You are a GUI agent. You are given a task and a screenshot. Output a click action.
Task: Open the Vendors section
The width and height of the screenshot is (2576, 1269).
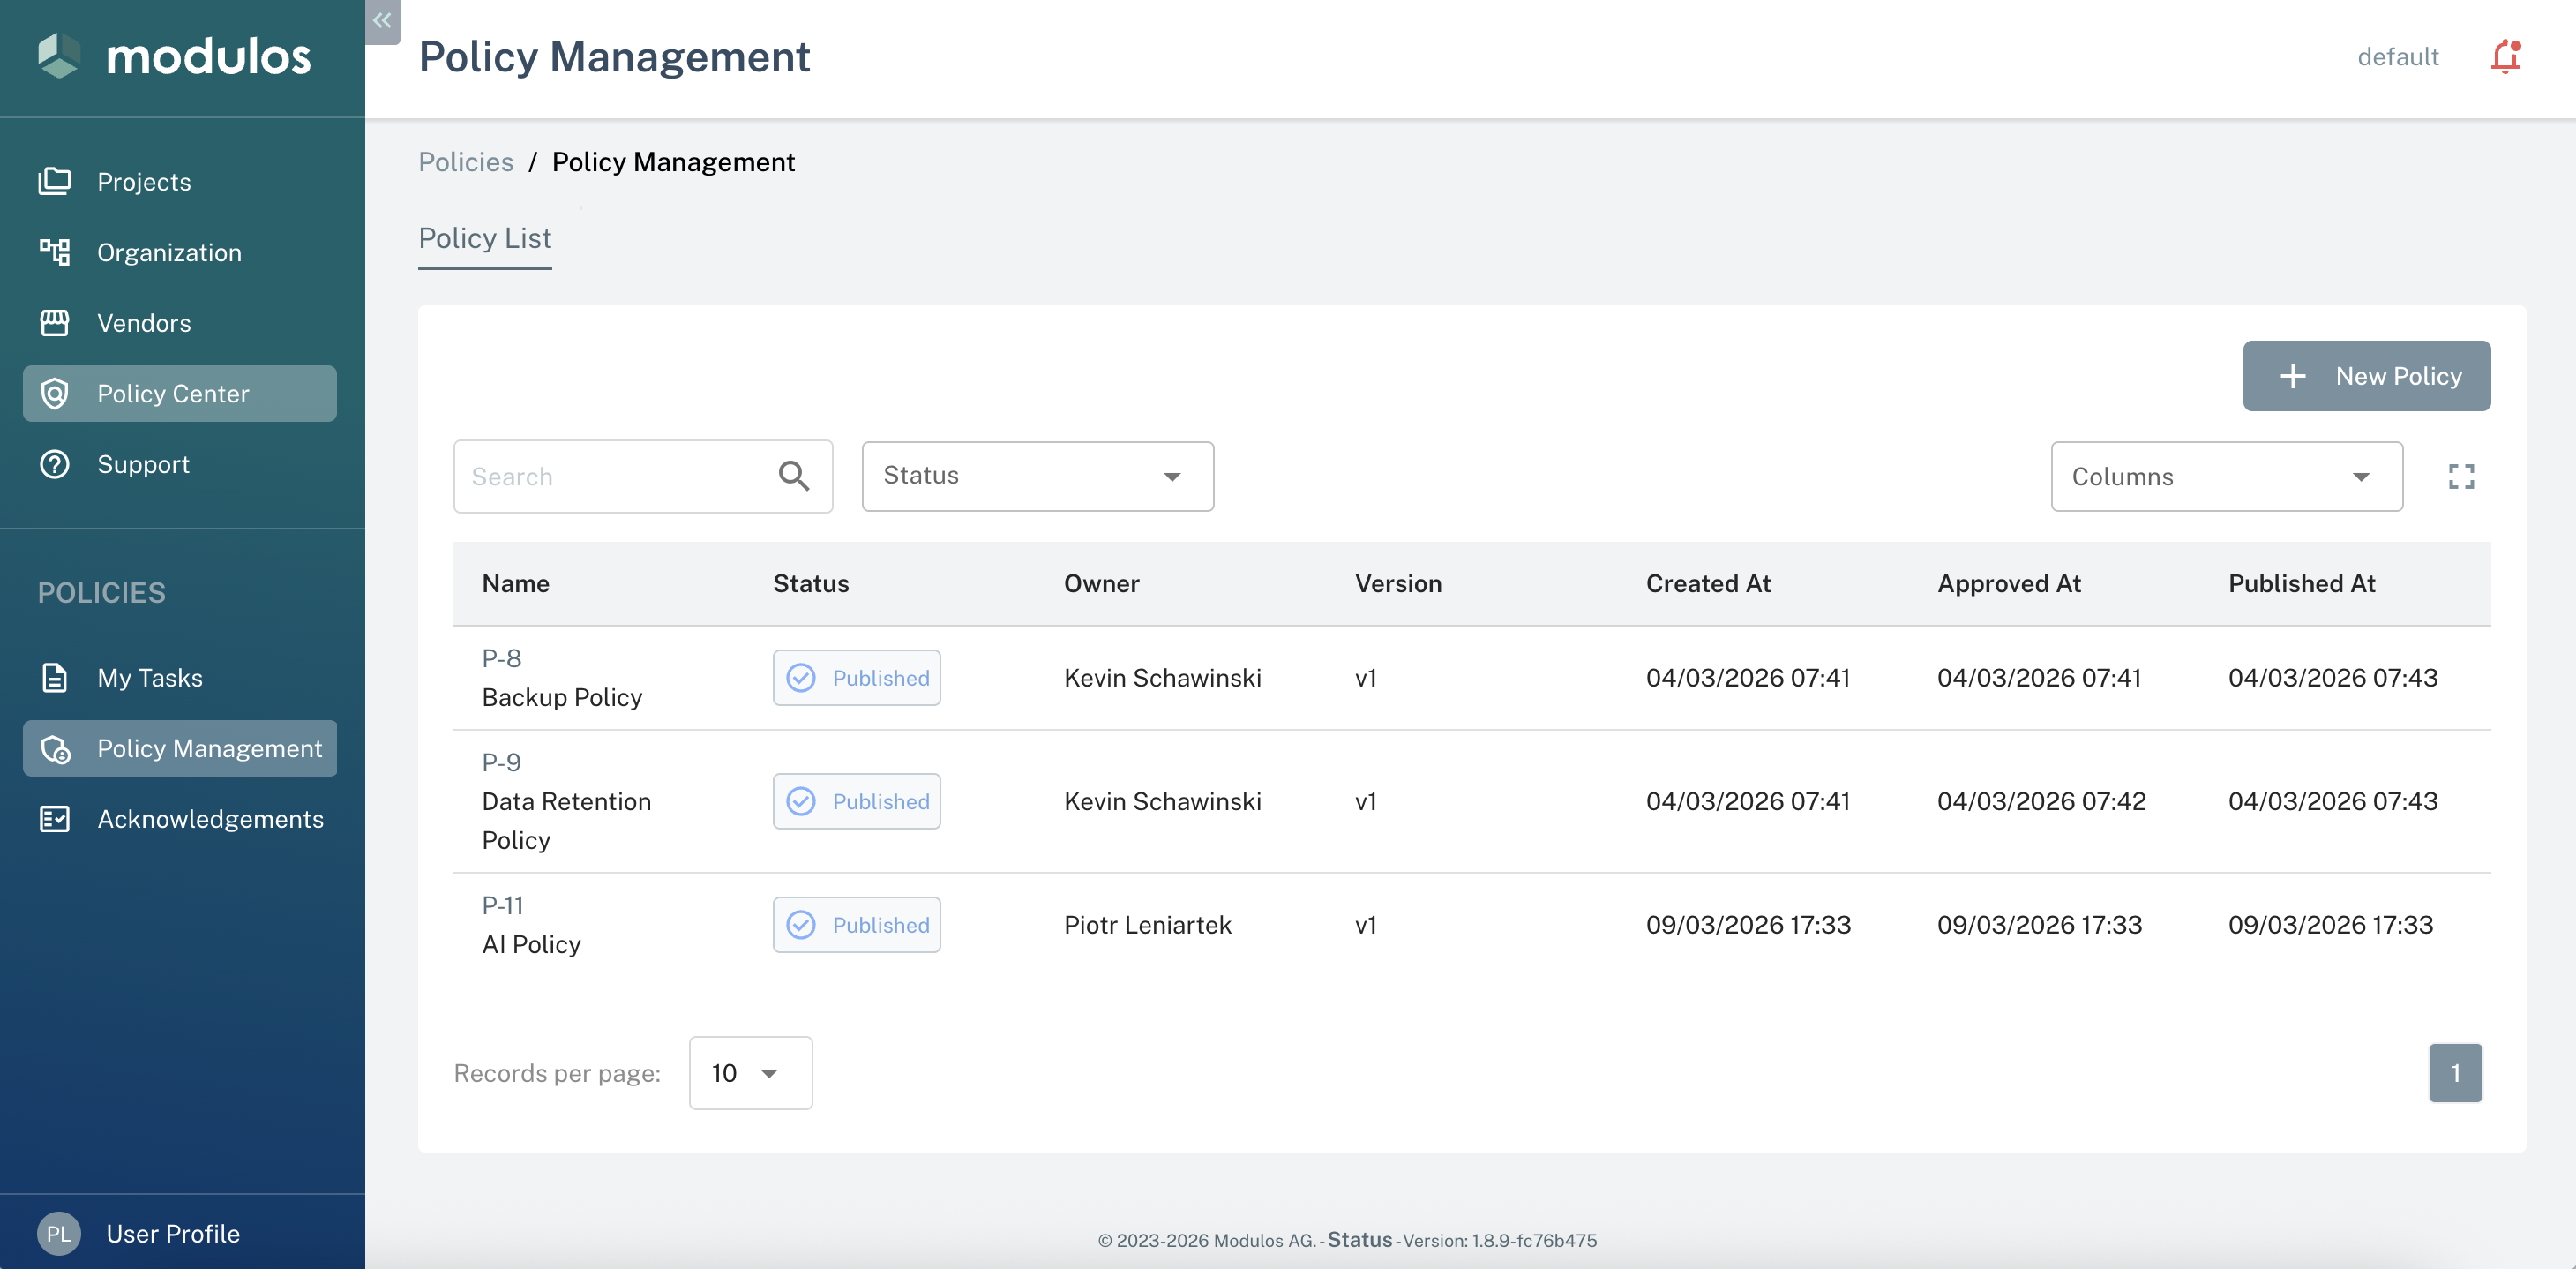144,322
